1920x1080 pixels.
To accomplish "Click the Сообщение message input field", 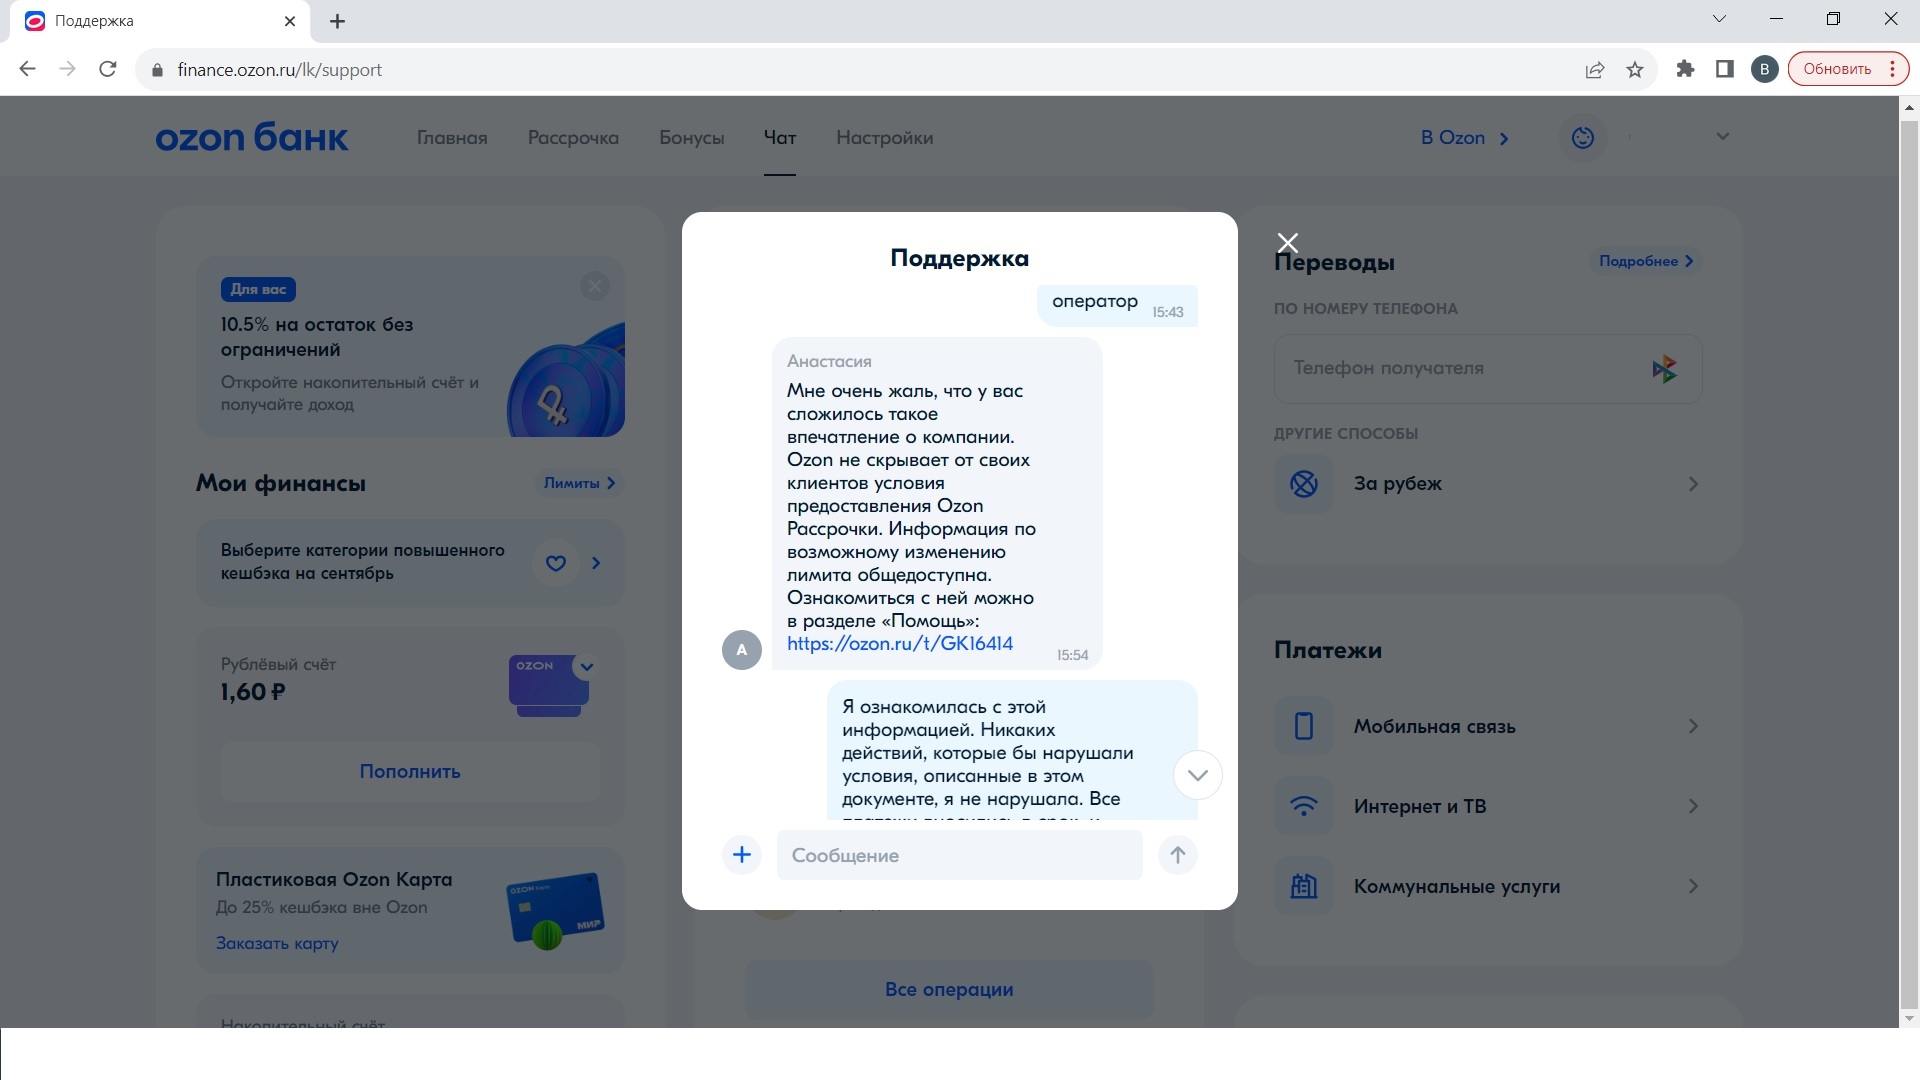I will pos(960,855).
